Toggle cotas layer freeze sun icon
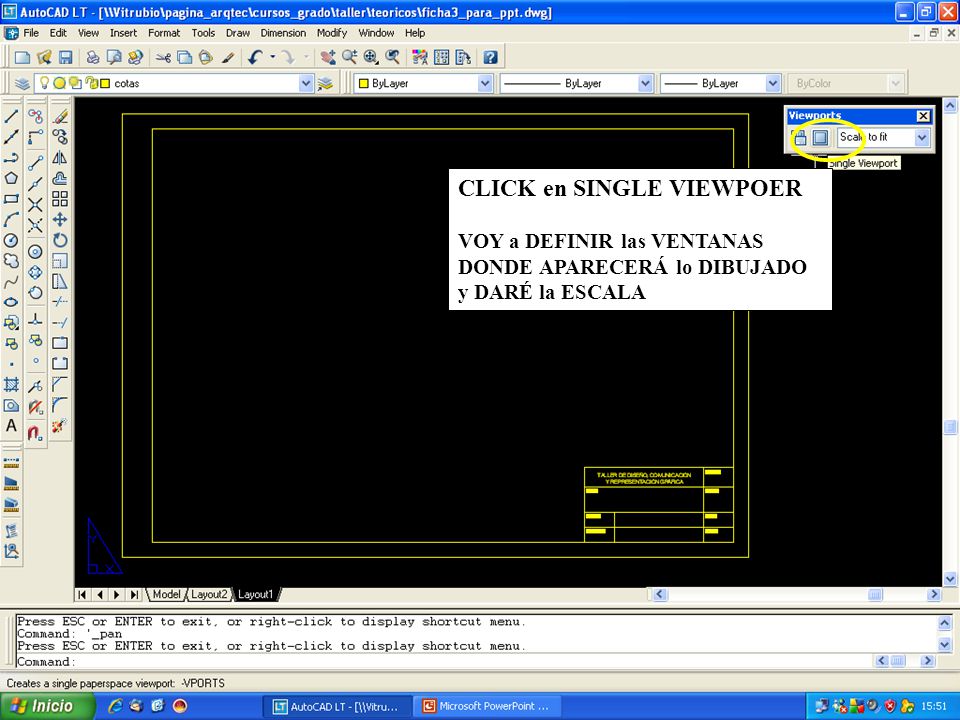Image resolution: width=960 pixels, height=720 pixels. (x=59, y=83)
